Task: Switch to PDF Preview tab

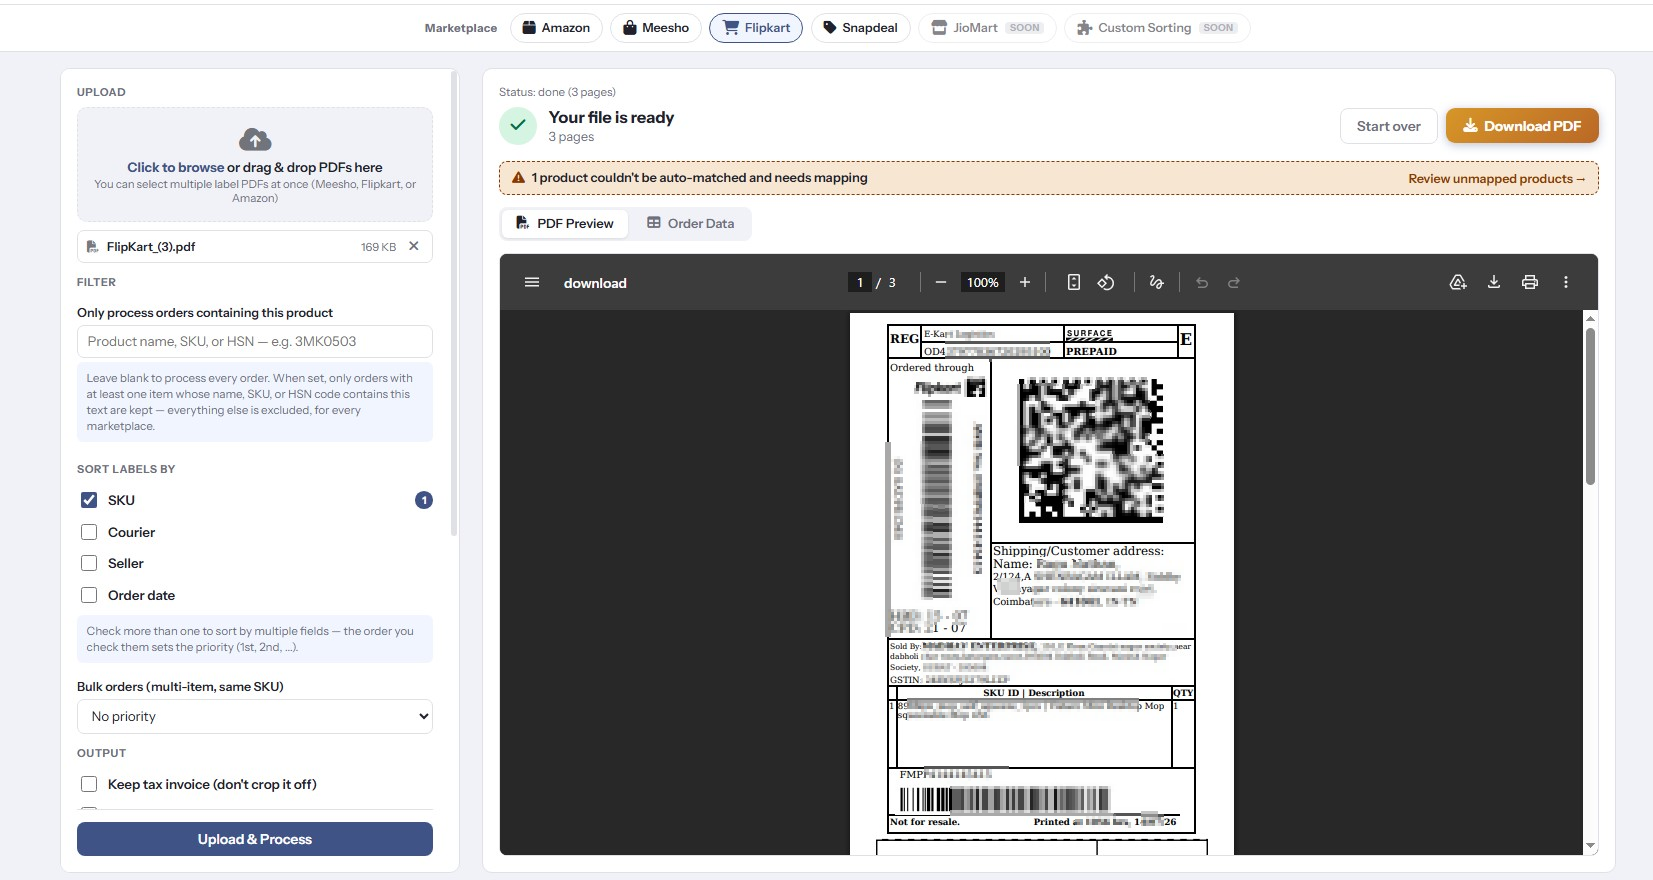Action: pos(565,224)
